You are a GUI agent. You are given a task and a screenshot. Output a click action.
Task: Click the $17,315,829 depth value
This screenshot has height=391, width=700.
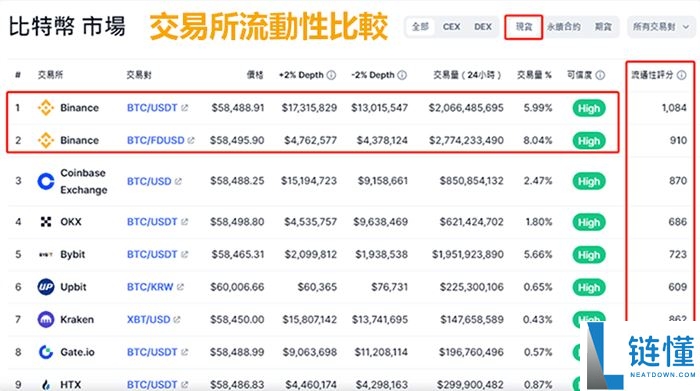click(x=309, y=108)
